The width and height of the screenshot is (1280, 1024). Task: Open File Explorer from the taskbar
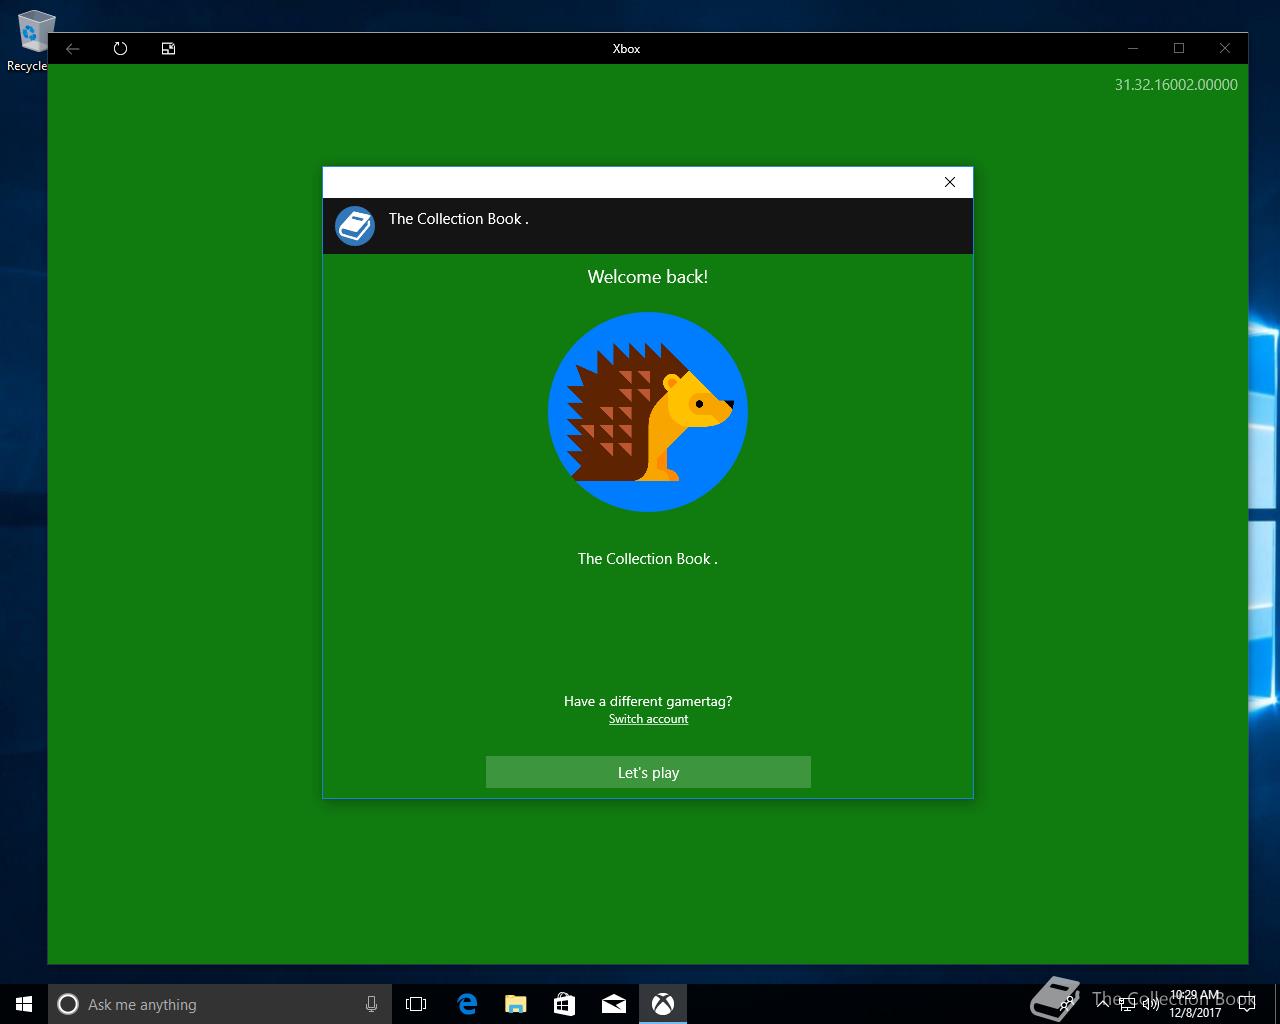click(x=516, y=1004)
